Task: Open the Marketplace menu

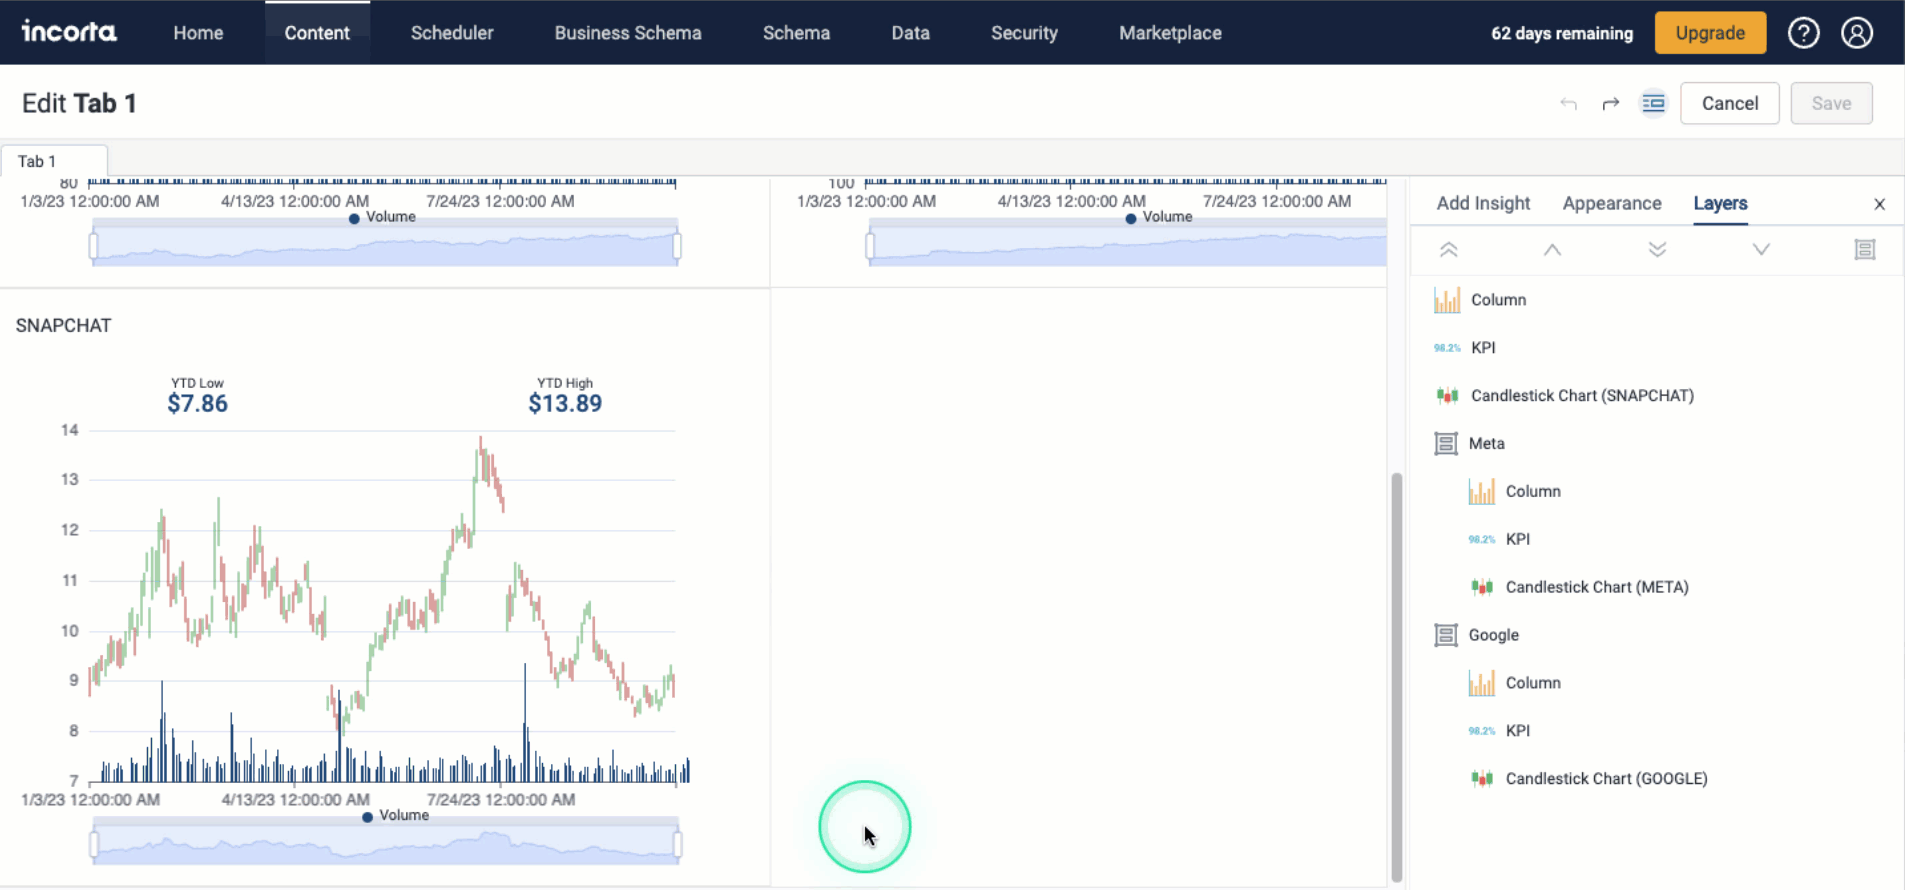Action: click(x=1170, y=33)
